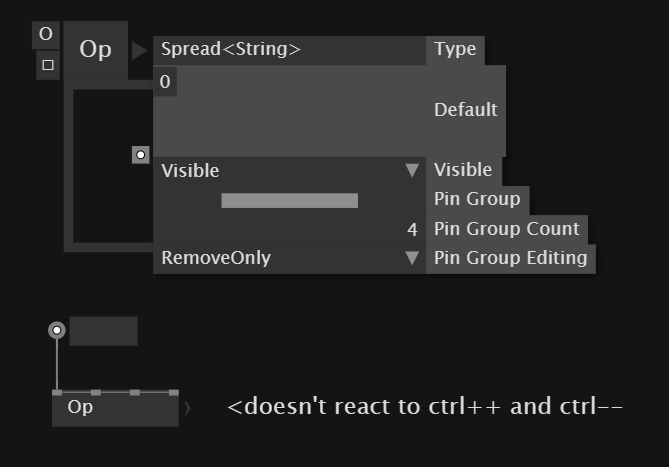Click the right-pointing triangle beside the Op header

[x=139, y=50]
